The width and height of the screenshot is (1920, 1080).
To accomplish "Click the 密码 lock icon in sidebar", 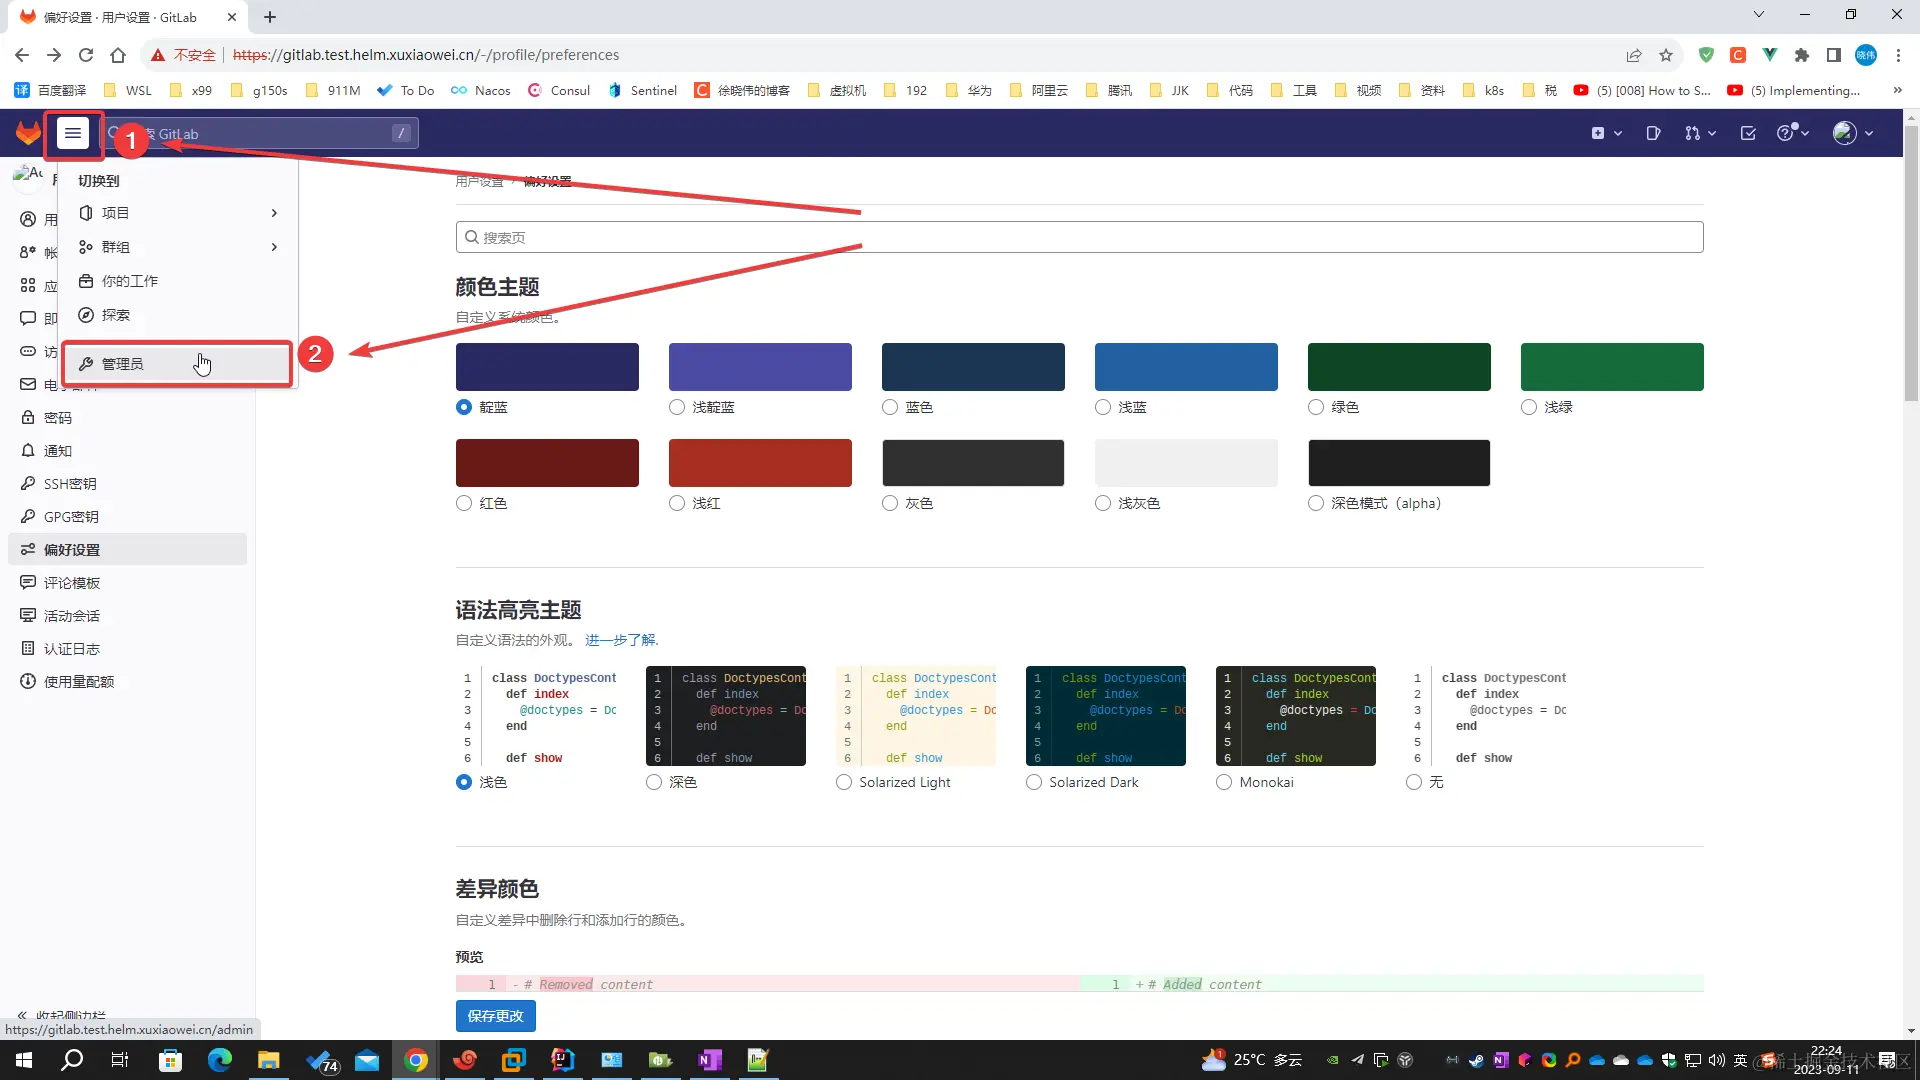I will click(28, 418).
